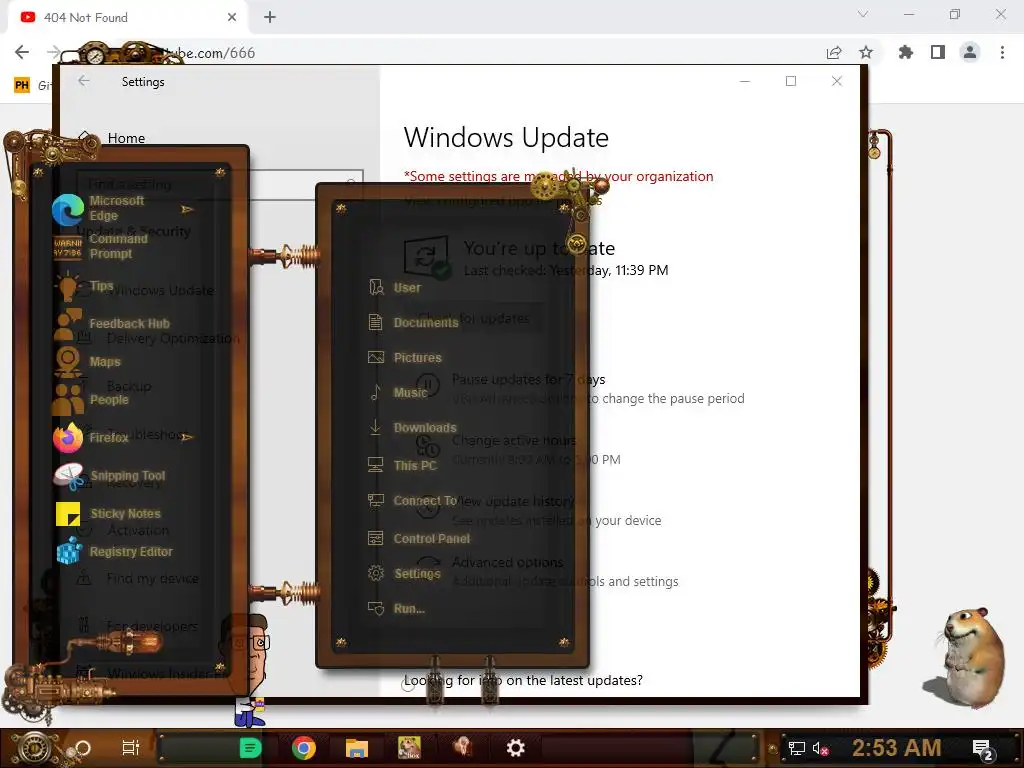1024x768 pixels.
Task: Open Control Panel from the menu
Action: coord(419,539)
